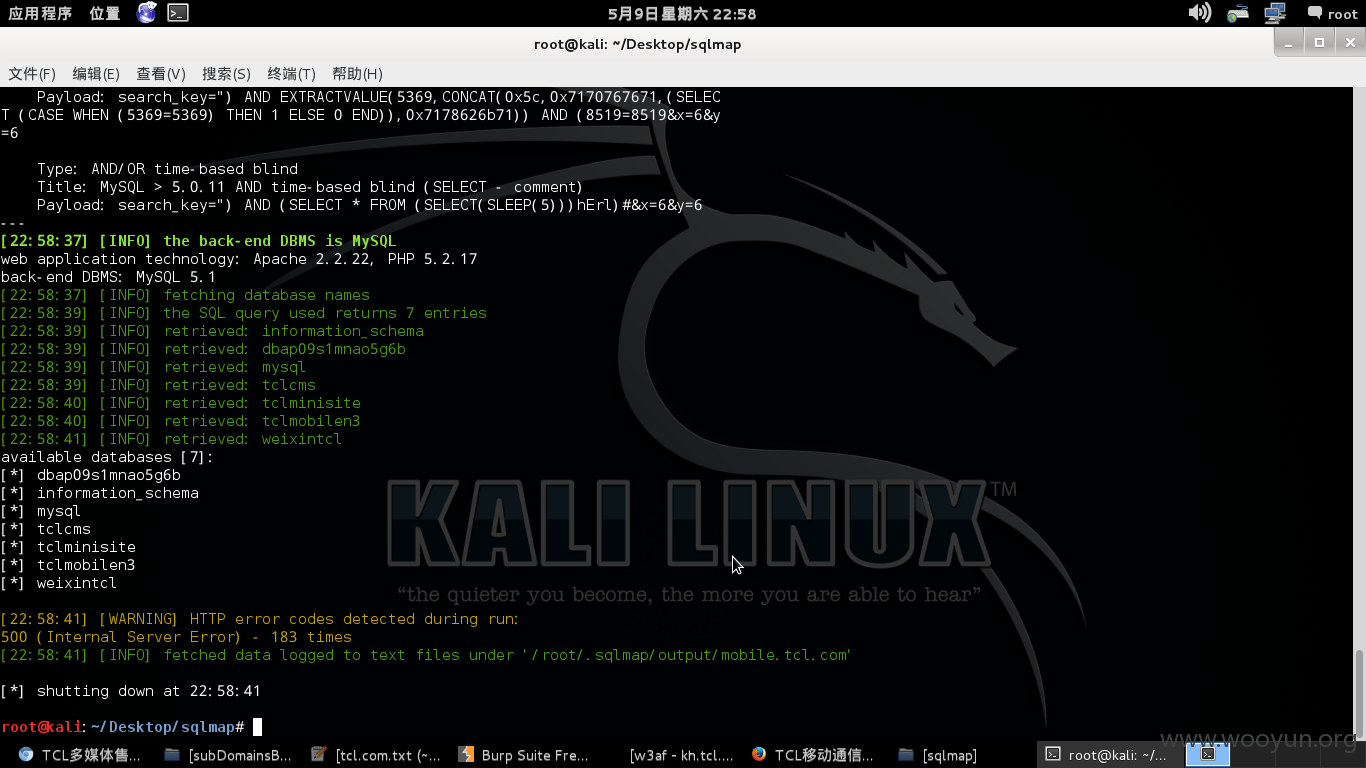
Task: Open the network connections tray icon
Action: point(1275,13)
